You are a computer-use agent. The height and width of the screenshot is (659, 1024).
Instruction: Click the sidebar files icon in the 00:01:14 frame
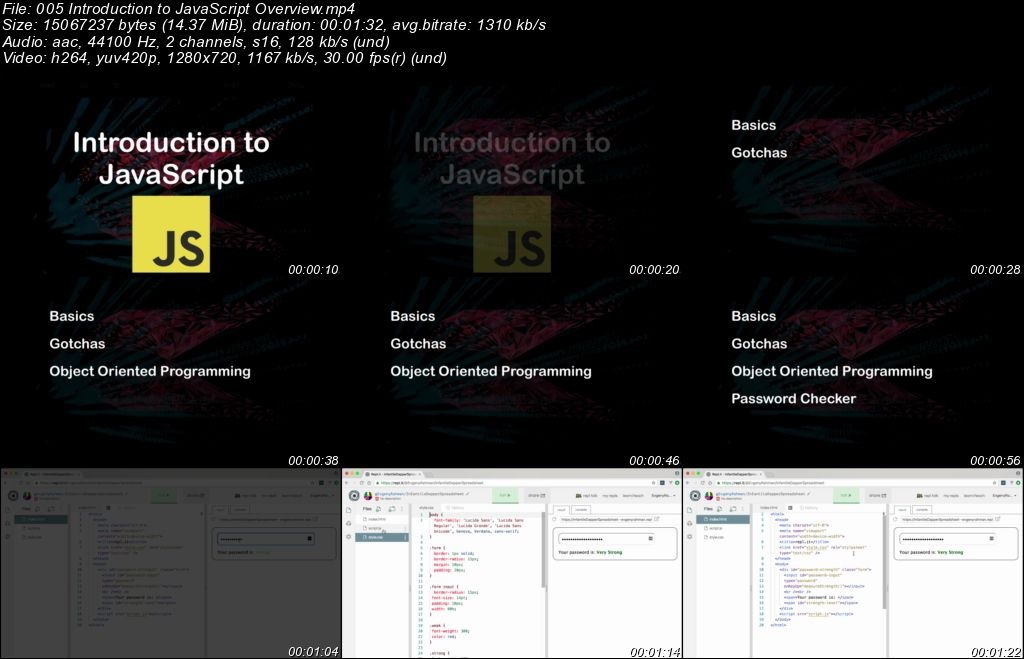tap(349, 510)
